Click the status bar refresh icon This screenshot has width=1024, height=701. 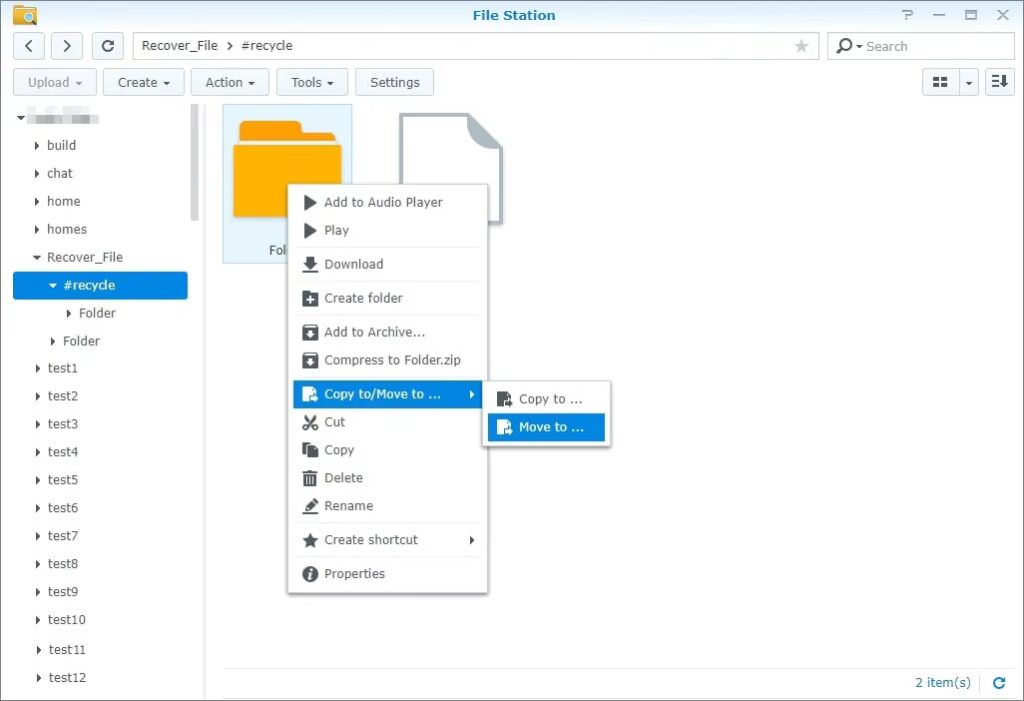tap(998, 683)
